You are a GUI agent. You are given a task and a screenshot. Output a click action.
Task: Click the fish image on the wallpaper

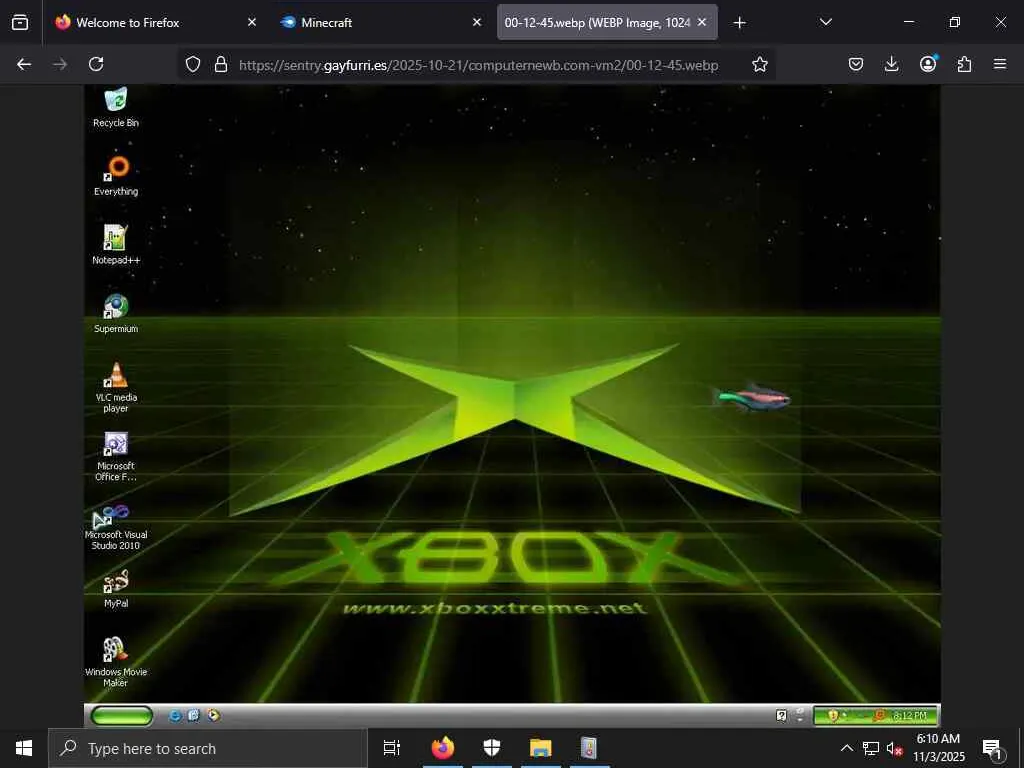[752, 397]
